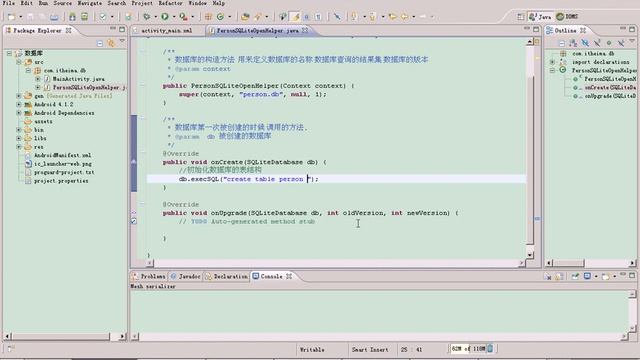The width and height of the screenshot is (640, 360).
Task: Click the green Run button icon
Action: tap(164, 17)
